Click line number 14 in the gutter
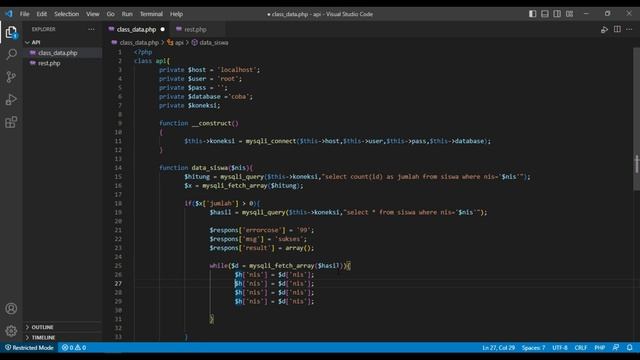This screenshot has height=360, width=640. (118, 168)
